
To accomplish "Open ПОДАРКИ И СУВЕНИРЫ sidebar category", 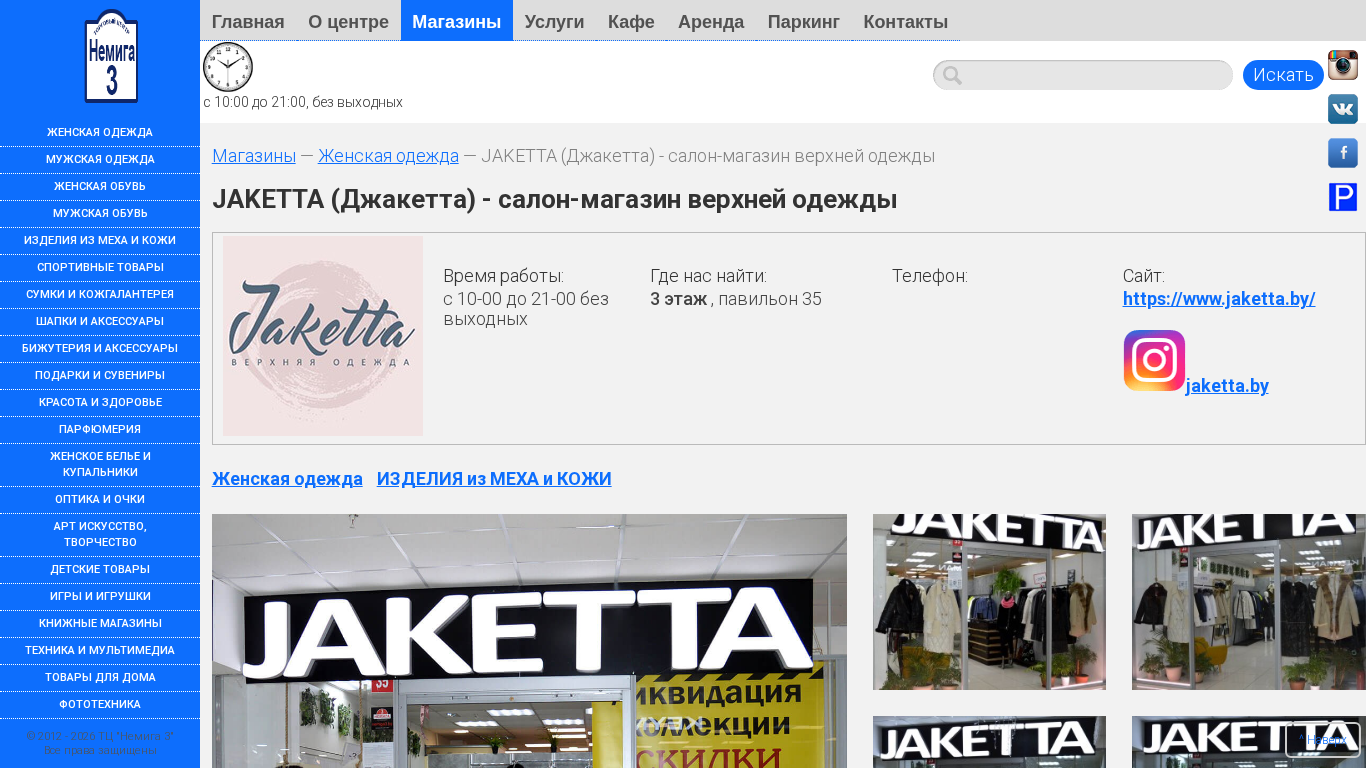I will [100, 375].
